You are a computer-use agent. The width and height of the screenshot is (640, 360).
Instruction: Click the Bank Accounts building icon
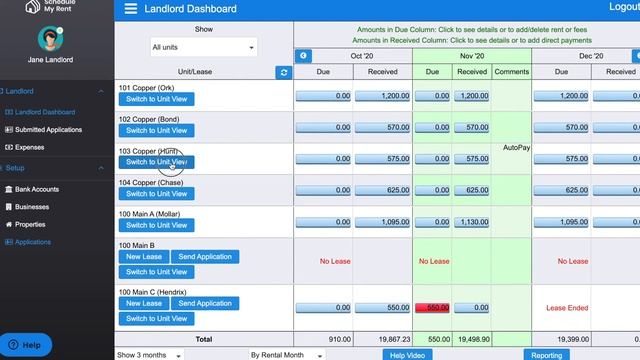pyautogui.click(x=9, y=189)
